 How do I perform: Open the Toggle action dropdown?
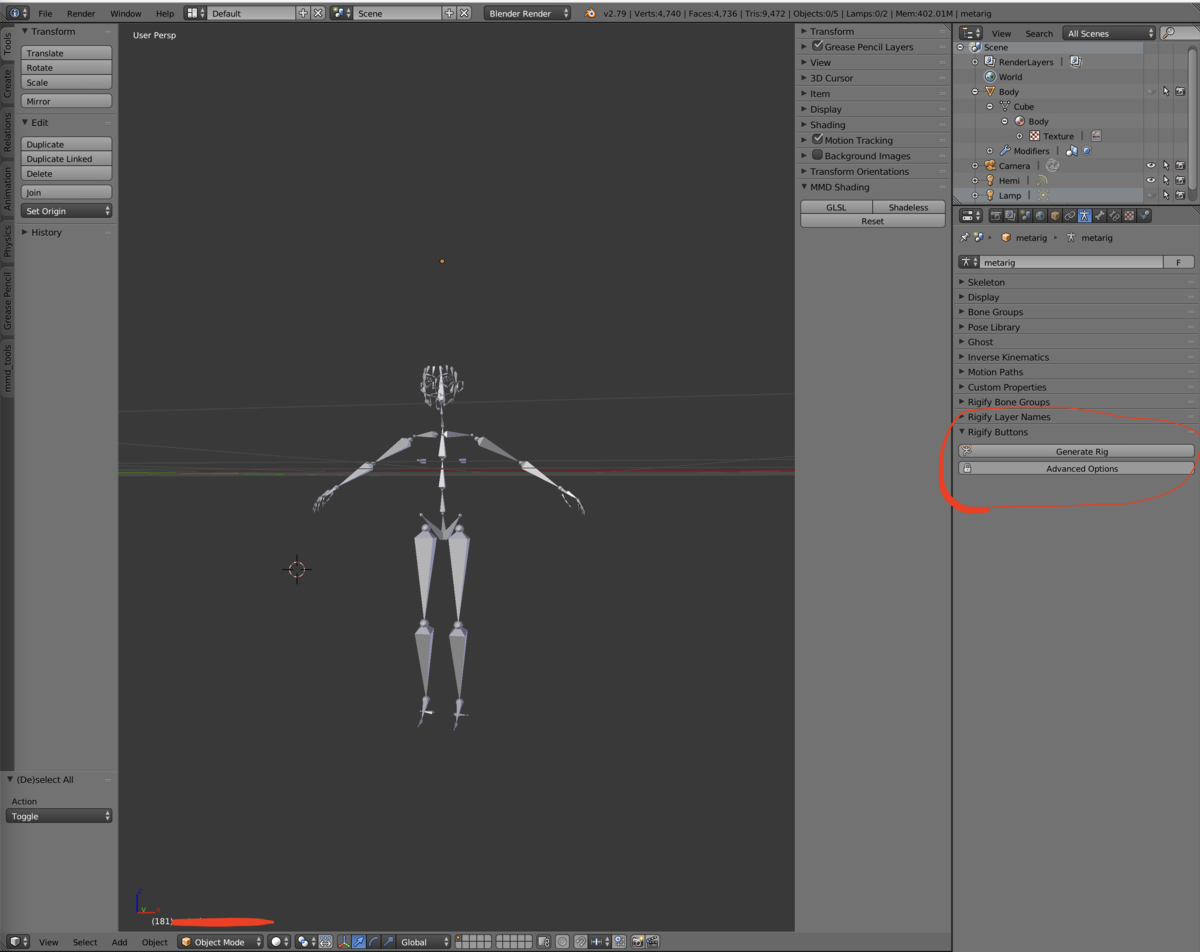click(60, 816)
